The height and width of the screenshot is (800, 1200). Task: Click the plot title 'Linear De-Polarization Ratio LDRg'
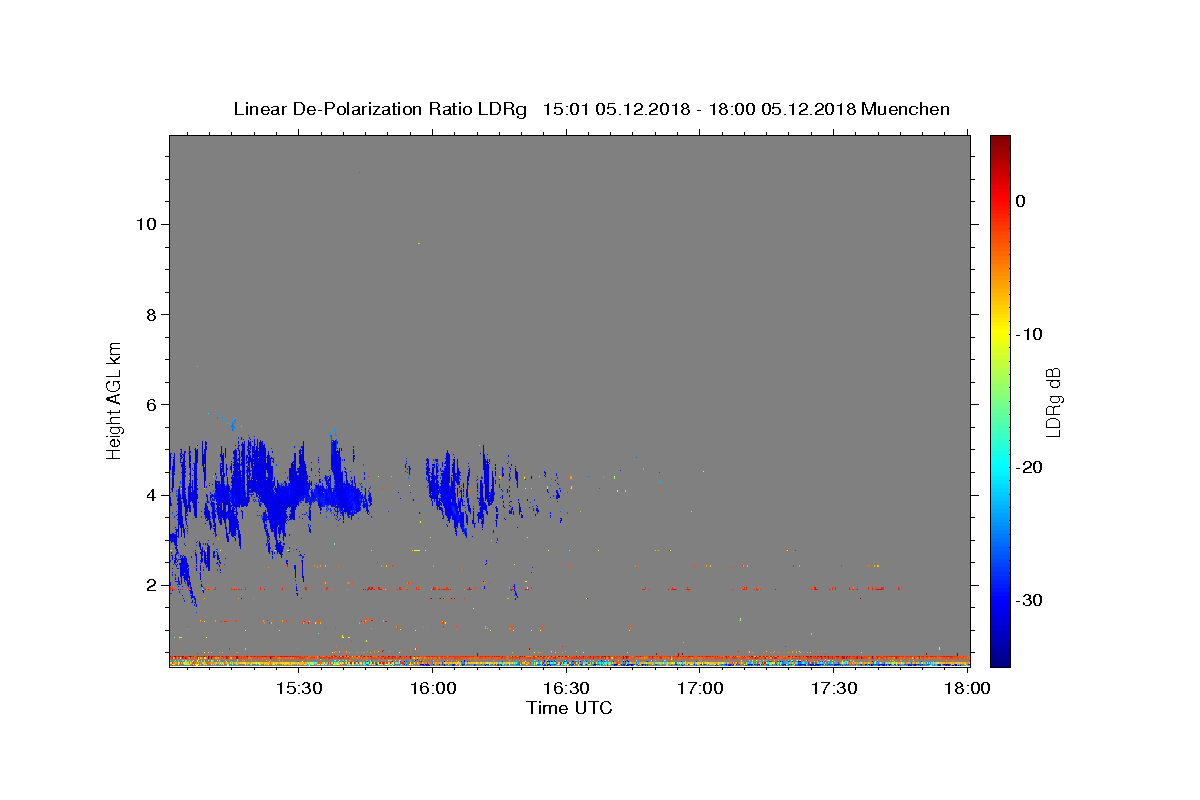380,109
